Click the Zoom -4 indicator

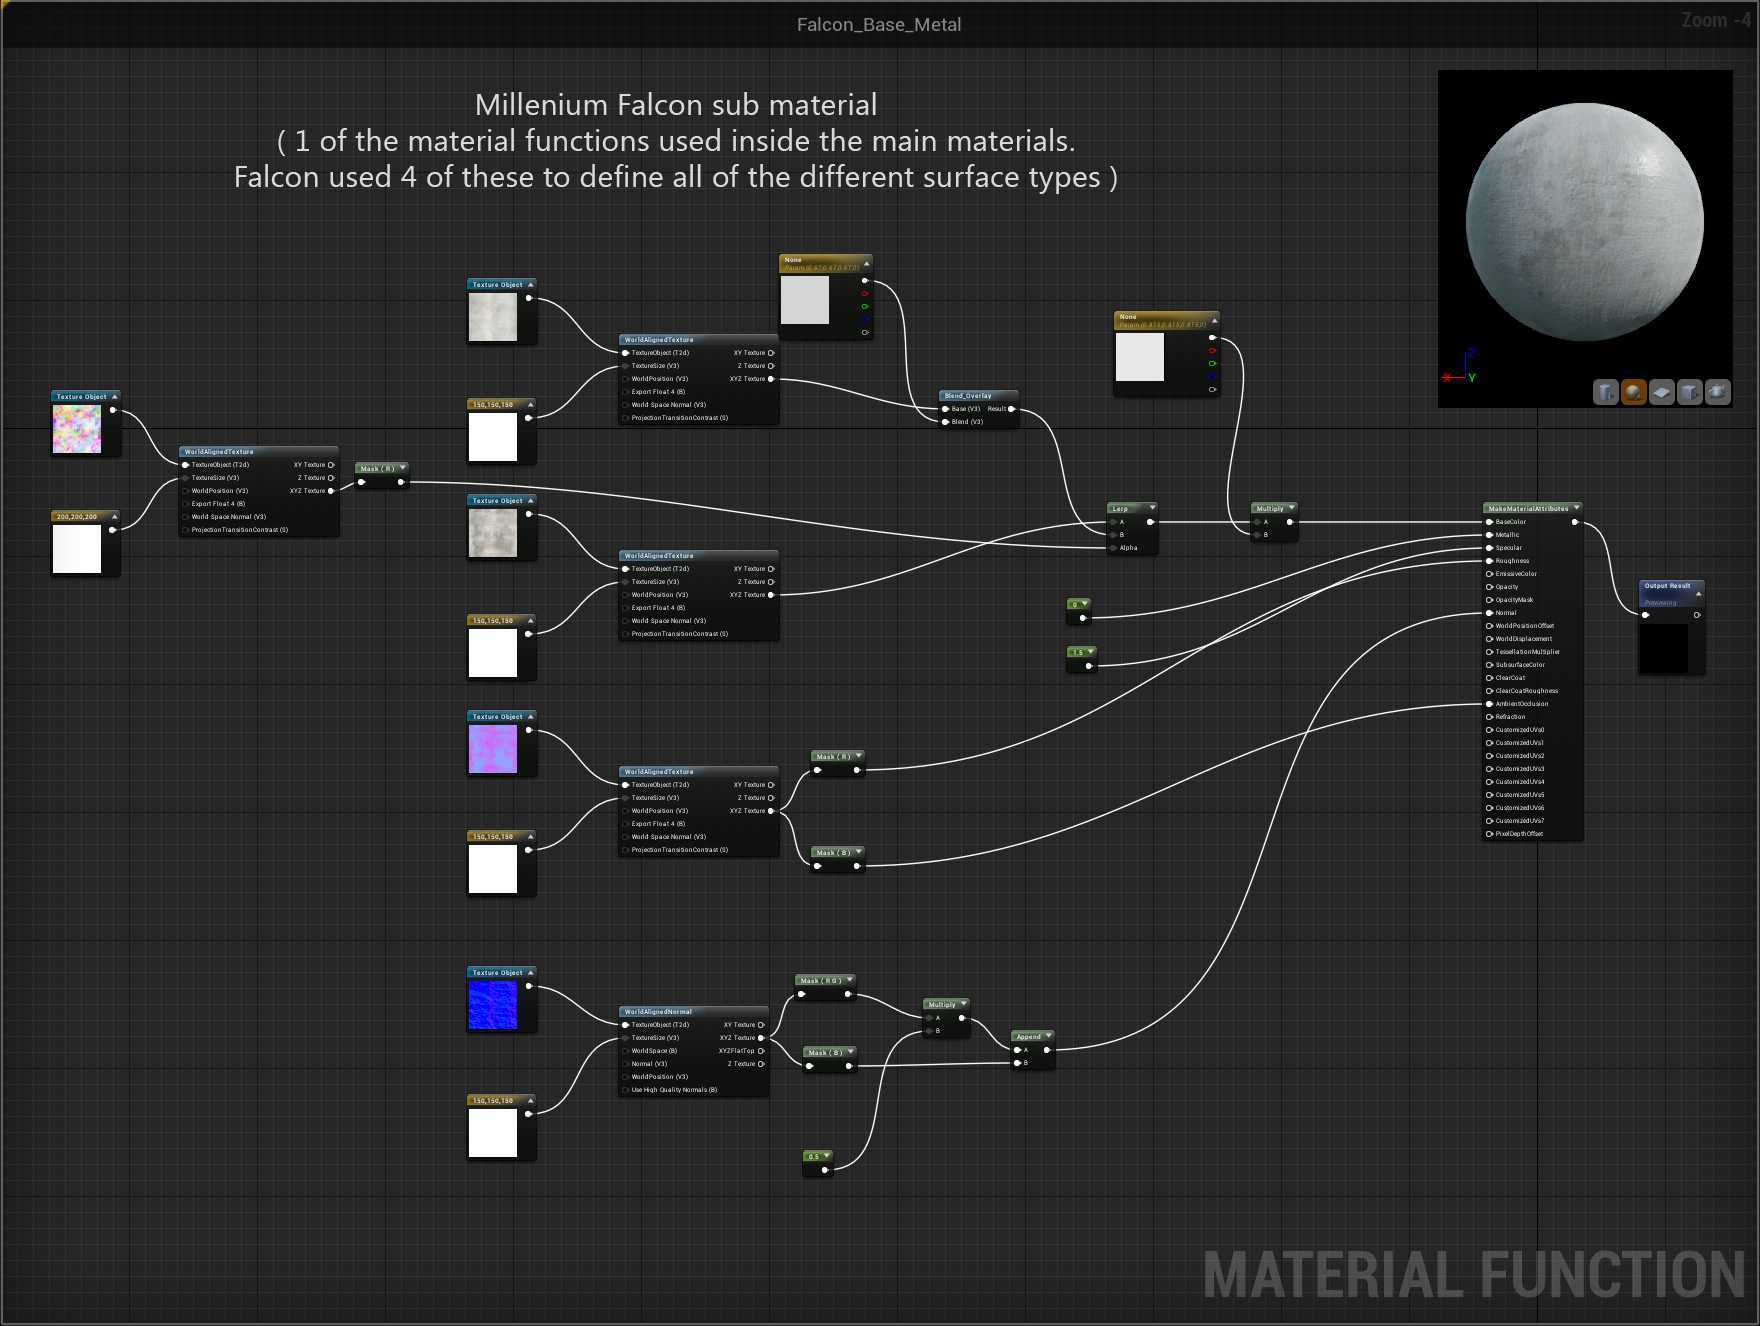click(x=1716, y=20)
